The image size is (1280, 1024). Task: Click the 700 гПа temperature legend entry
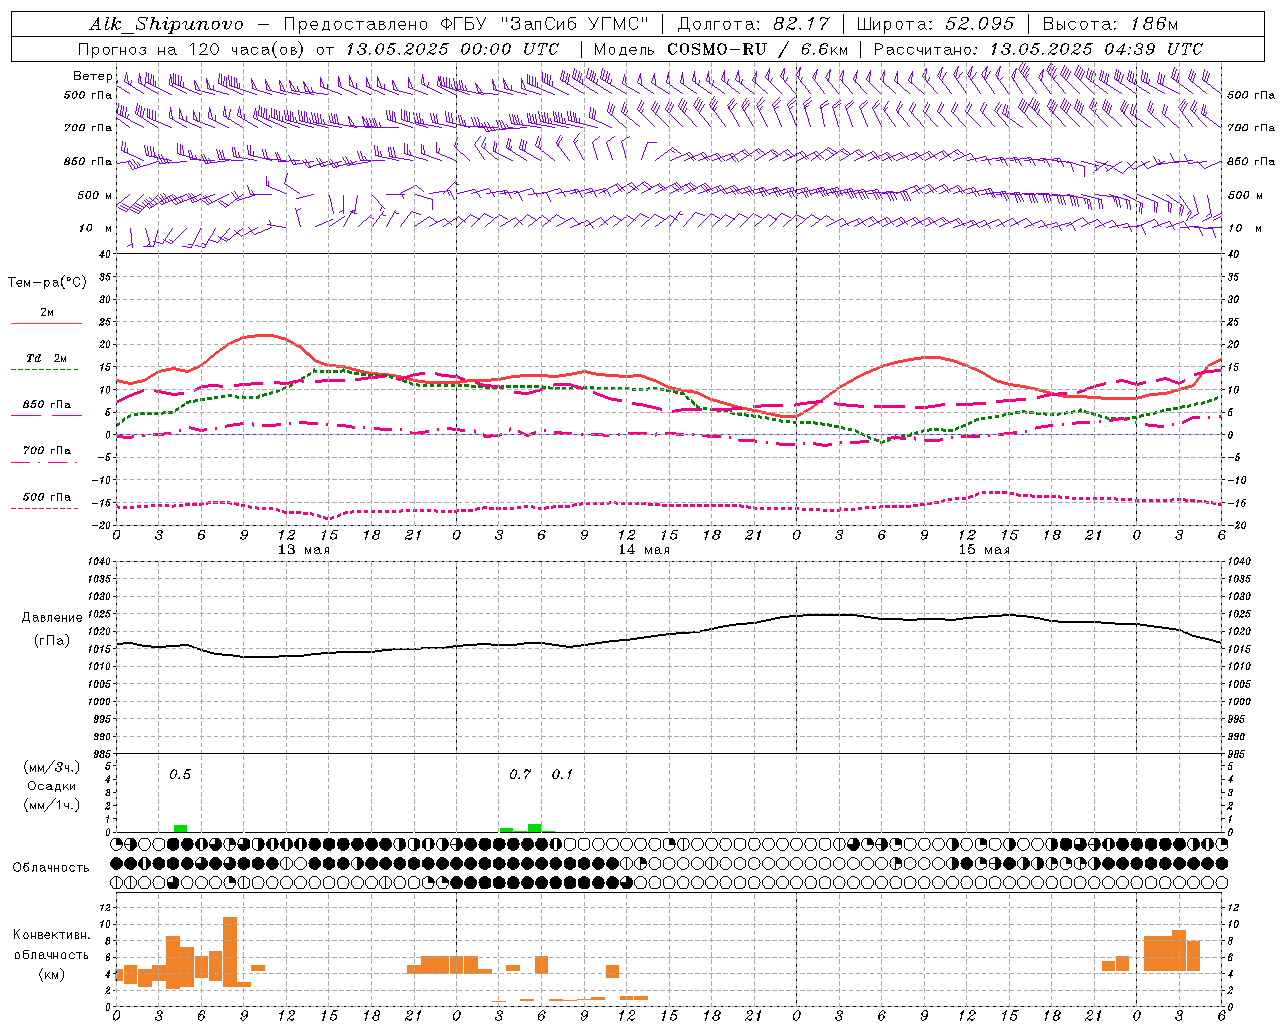[46, 450]
